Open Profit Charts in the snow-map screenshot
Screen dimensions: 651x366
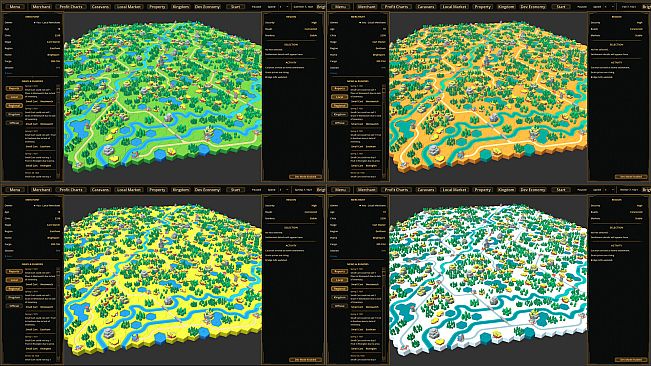point(396,190)
